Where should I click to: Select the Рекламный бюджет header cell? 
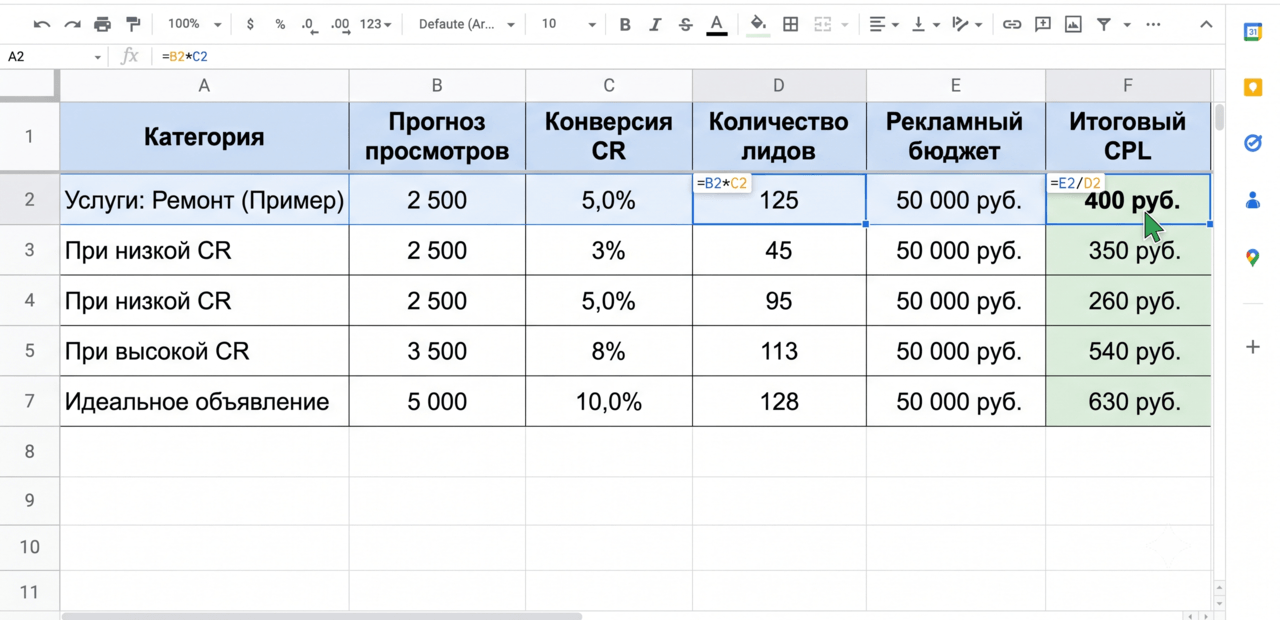[956, 137]
